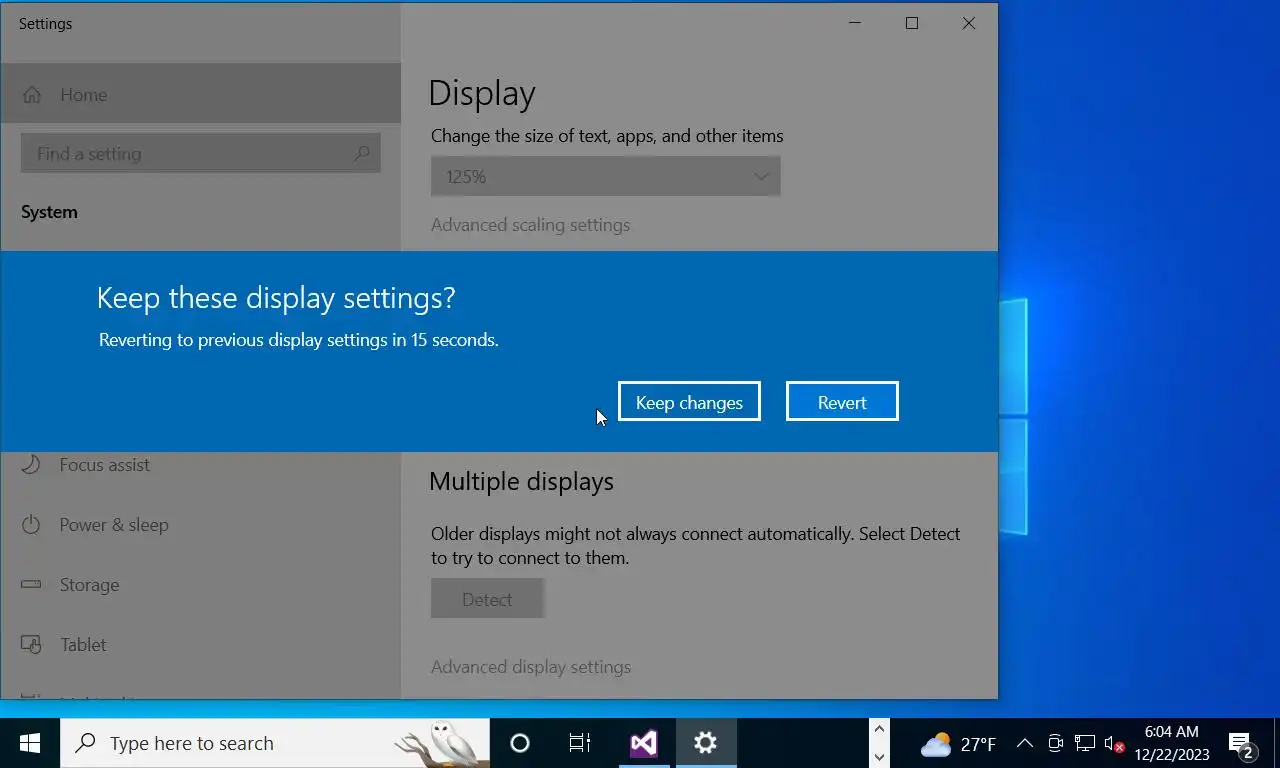This screenshot has width=1280, height=768.
Task: Click the settings search magnifier icon
Action: (x=361, y=153)
